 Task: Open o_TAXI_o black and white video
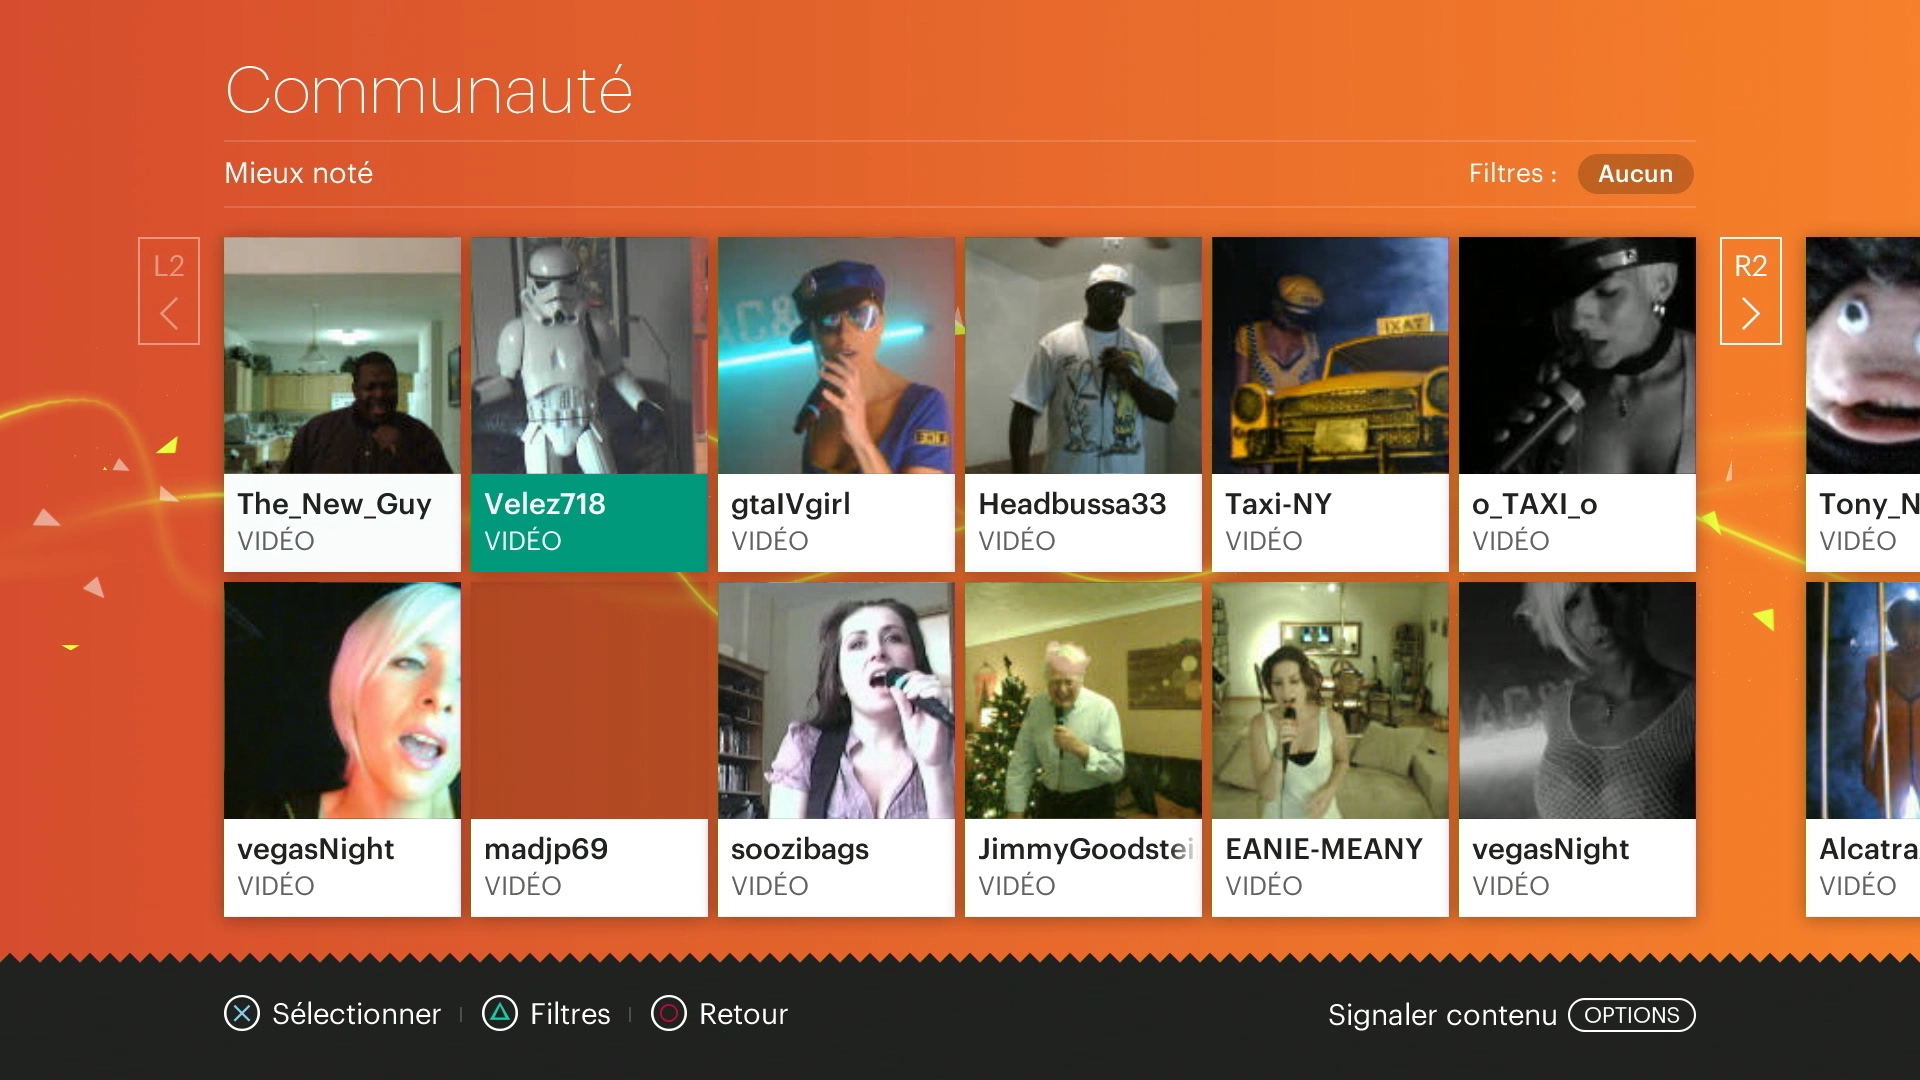(x=1577, y=403)
